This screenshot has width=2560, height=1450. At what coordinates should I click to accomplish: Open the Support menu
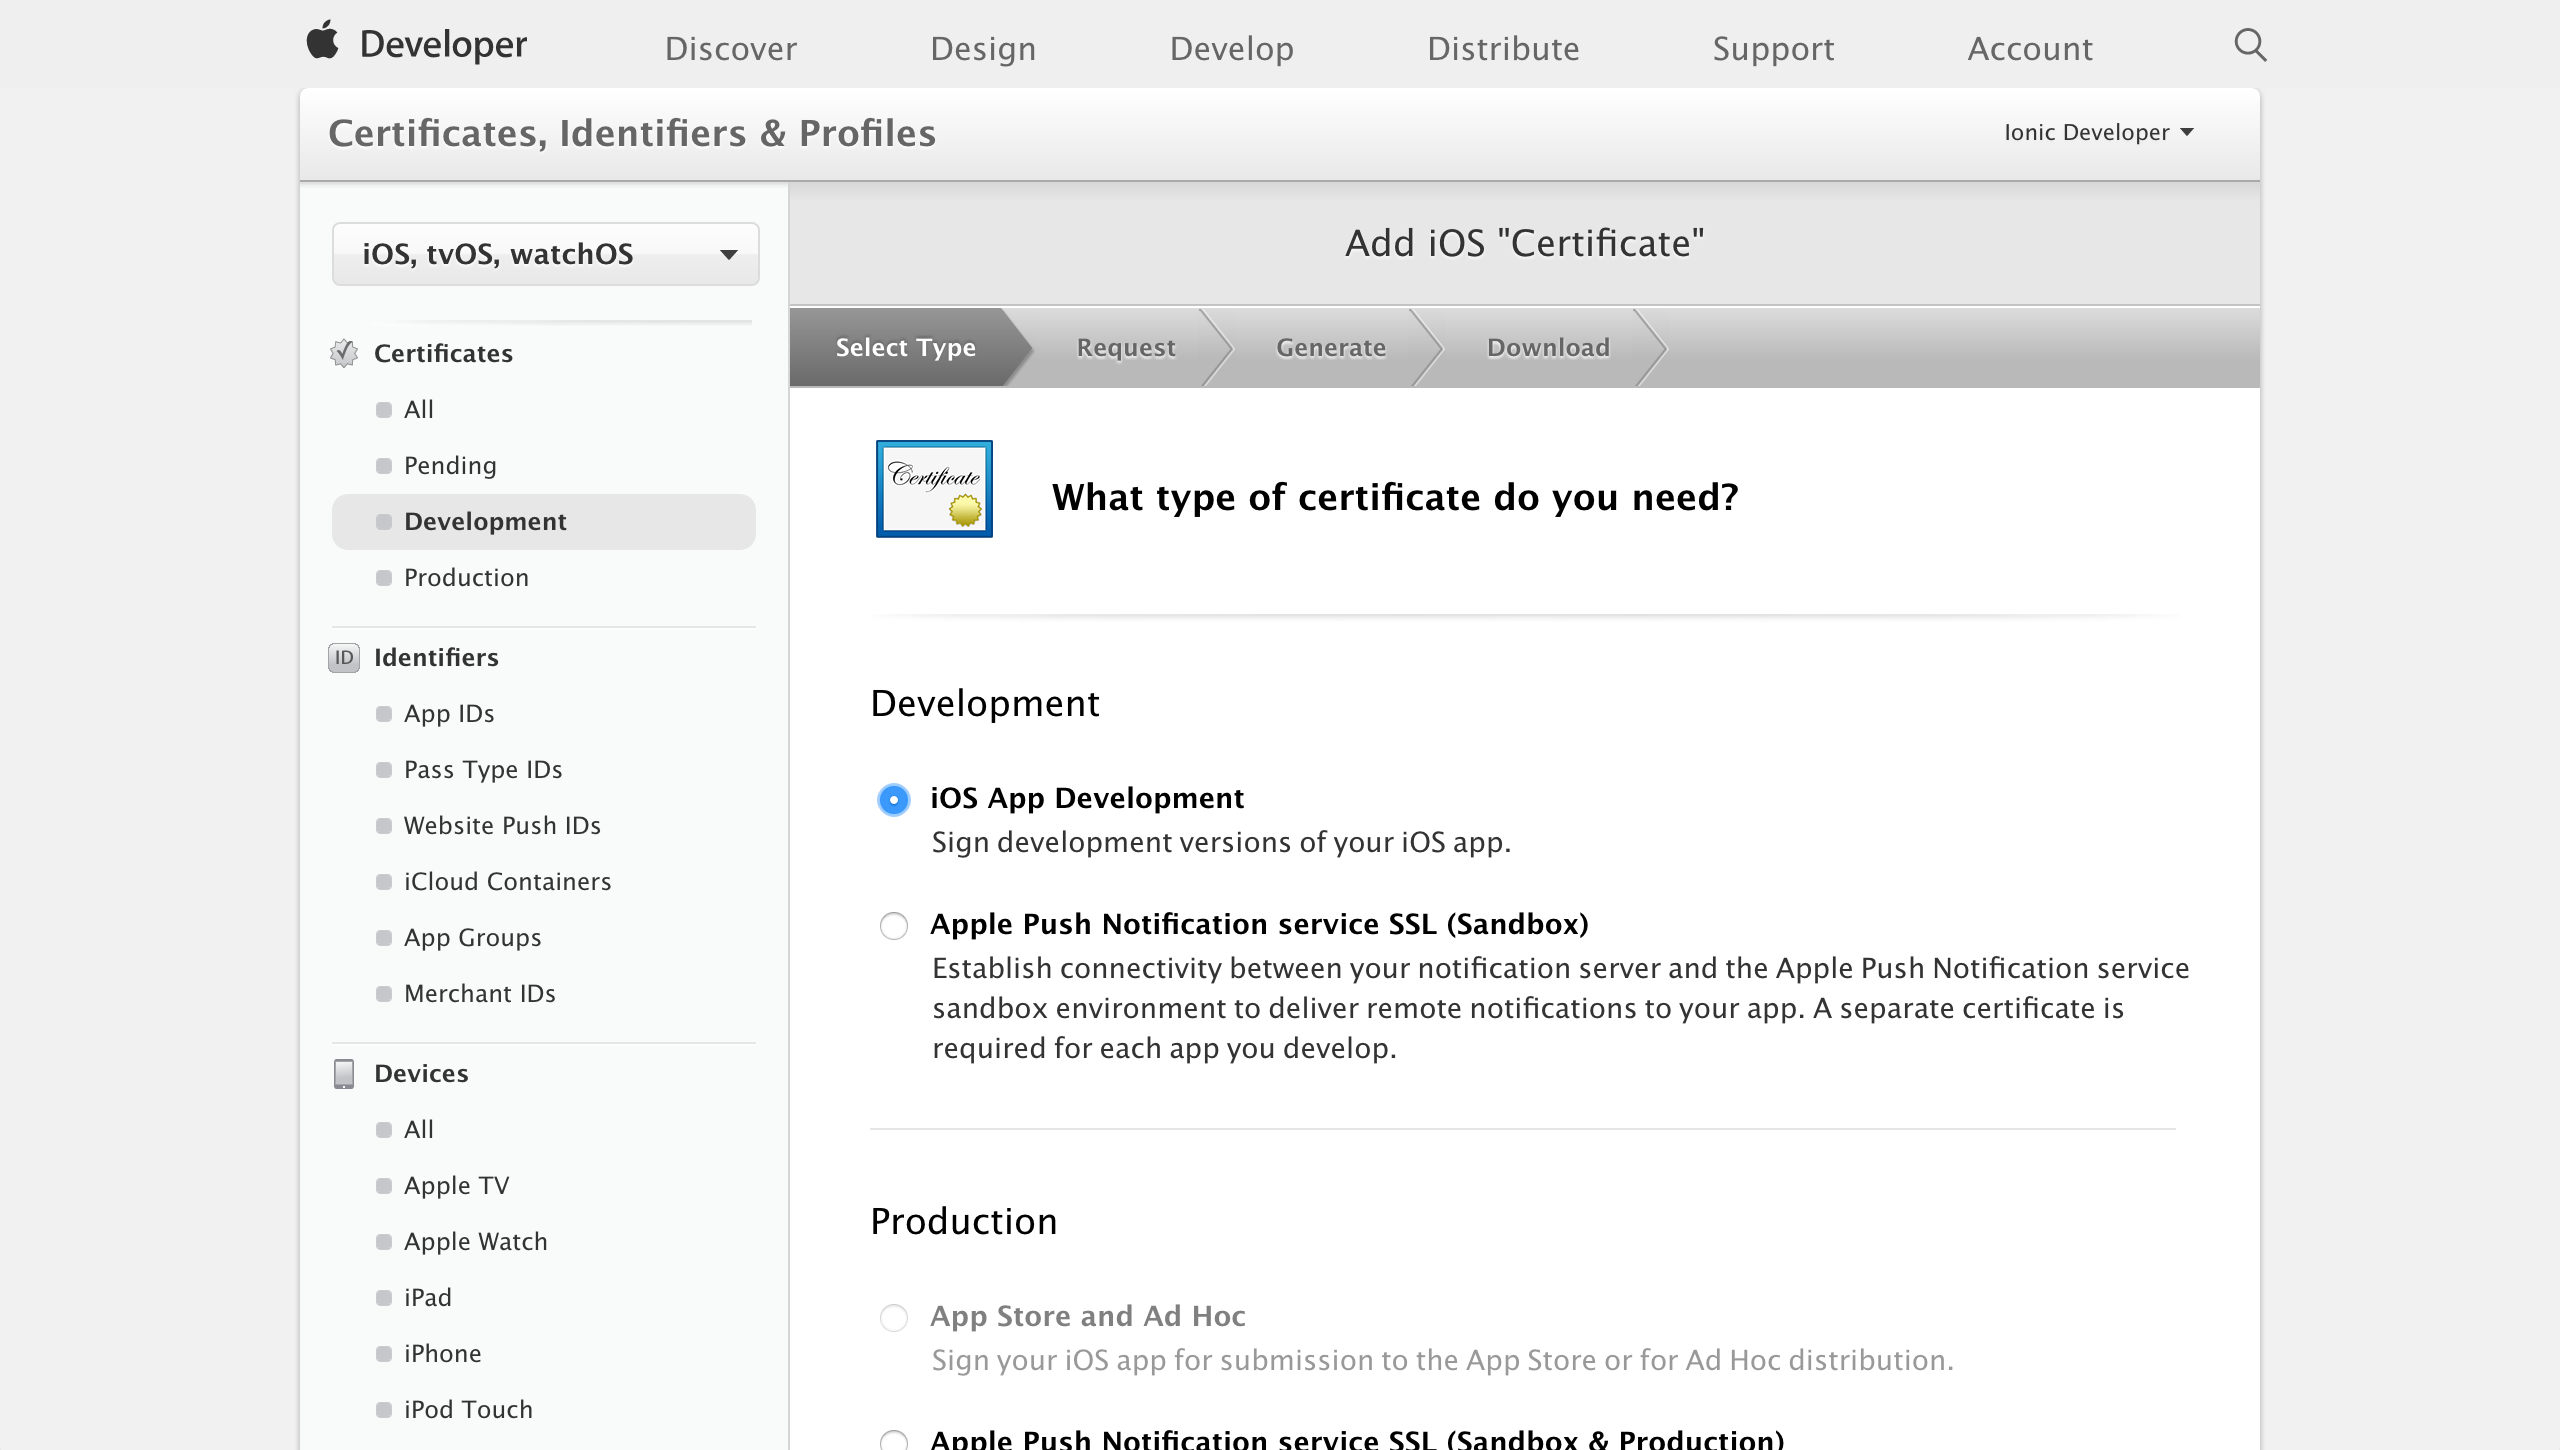tap(1773, 48)
